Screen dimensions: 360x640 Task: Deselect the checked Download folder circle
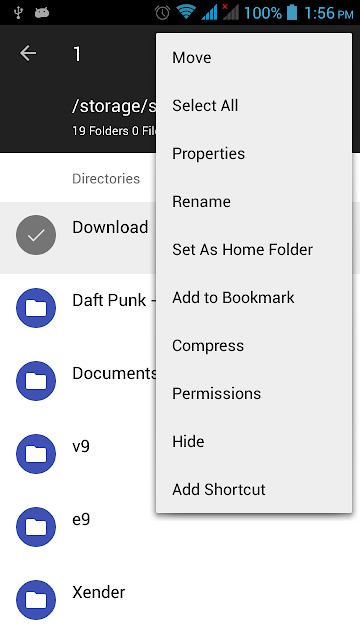pyautogui.click(x=36, y=235)
